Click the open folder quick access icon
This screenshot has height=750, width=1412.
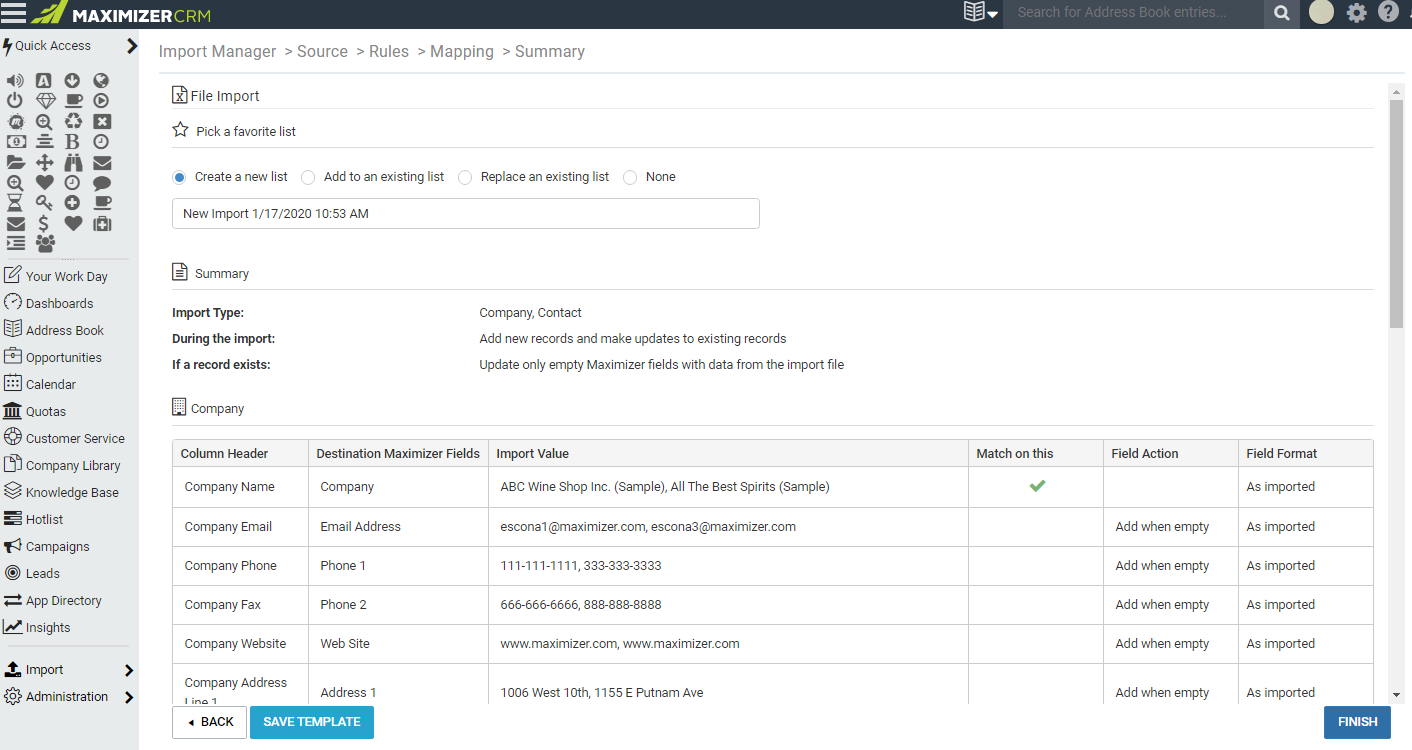point(16,163)
